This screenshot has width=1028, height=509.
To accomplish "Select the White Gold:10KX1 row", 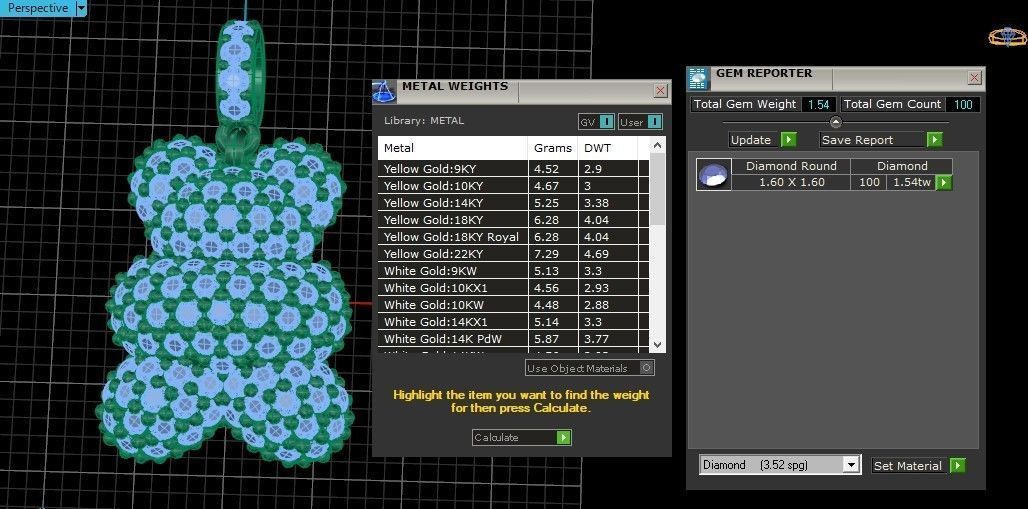I will pyautogui.click(x=513, y=288).
